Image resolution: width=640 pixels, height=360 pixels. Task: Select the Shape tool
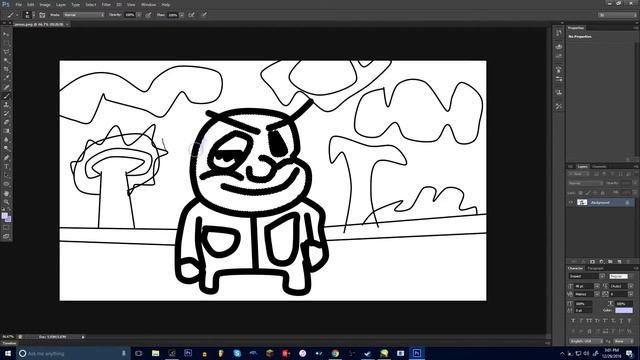click(x=6, y=184)
